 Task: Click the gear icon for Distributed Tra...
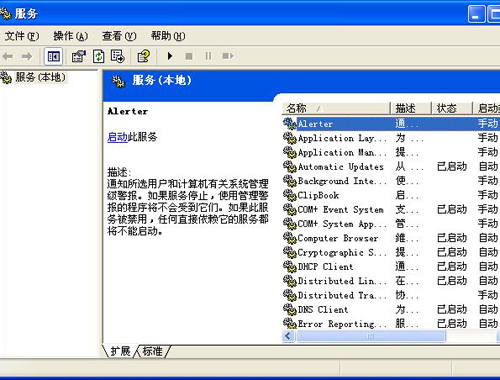pos(290,296)
